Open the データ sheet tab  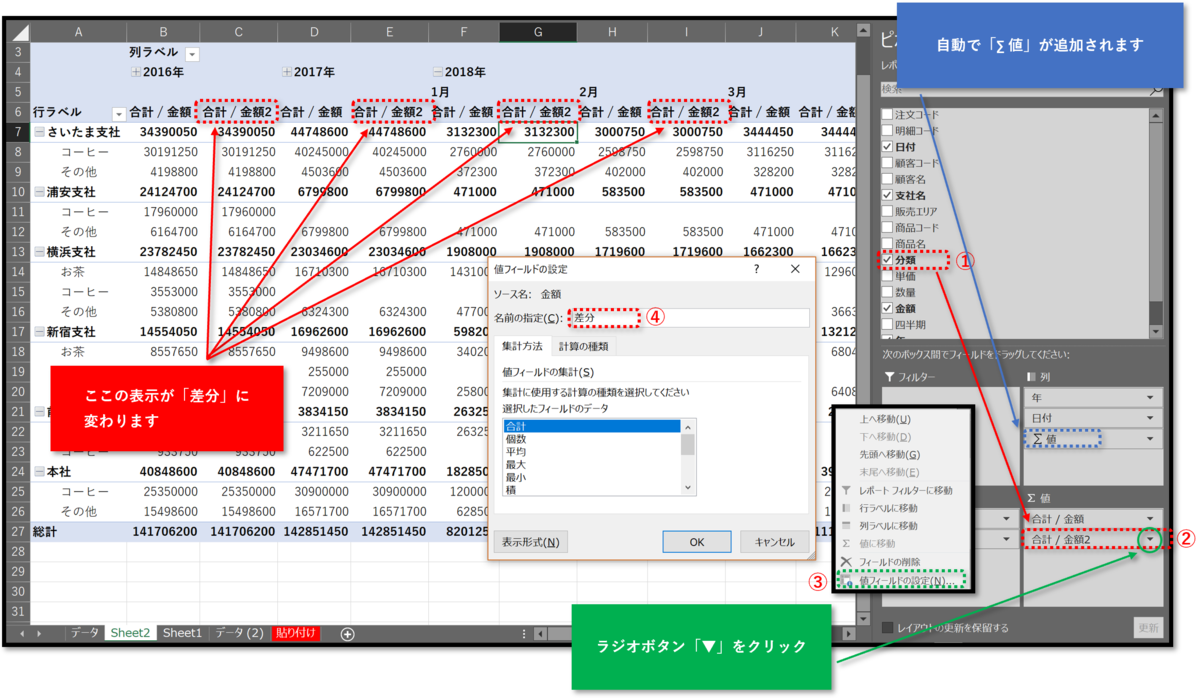coord(85,633)
